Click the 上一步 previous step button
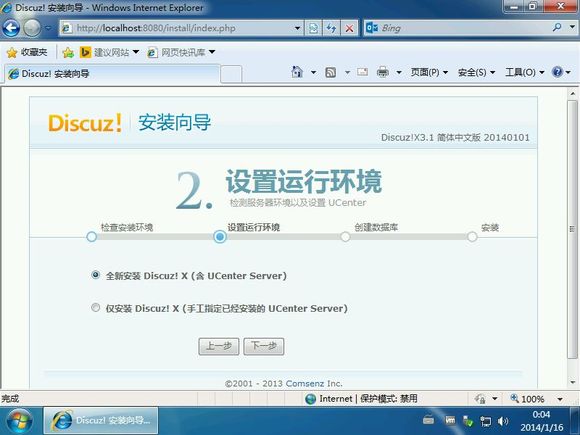 pyautogui.click(x=219, y=346)
